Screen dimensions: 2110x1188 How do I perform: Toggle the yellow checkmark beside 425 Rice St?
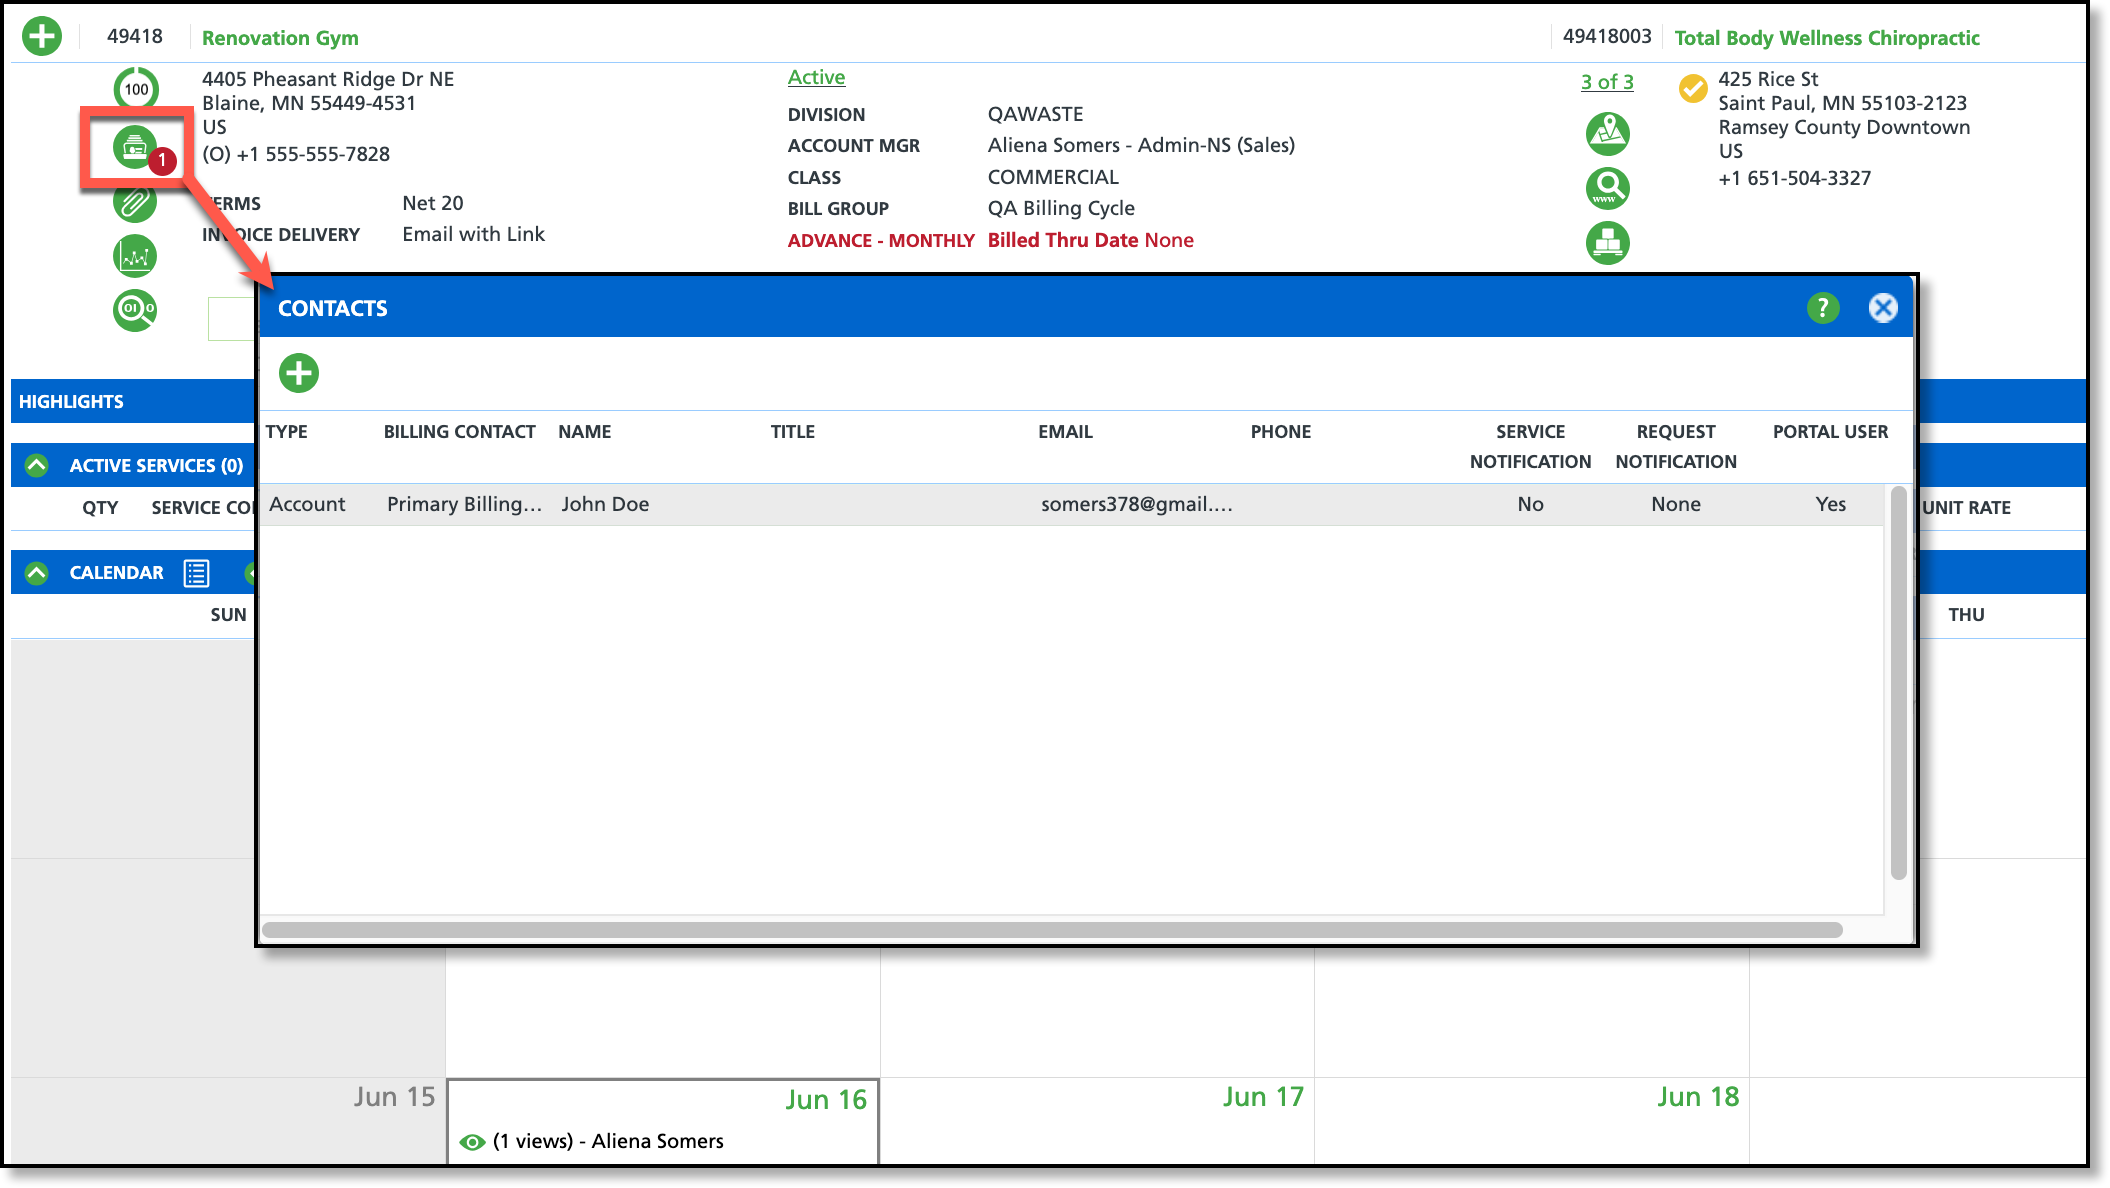click(1692, 89)
